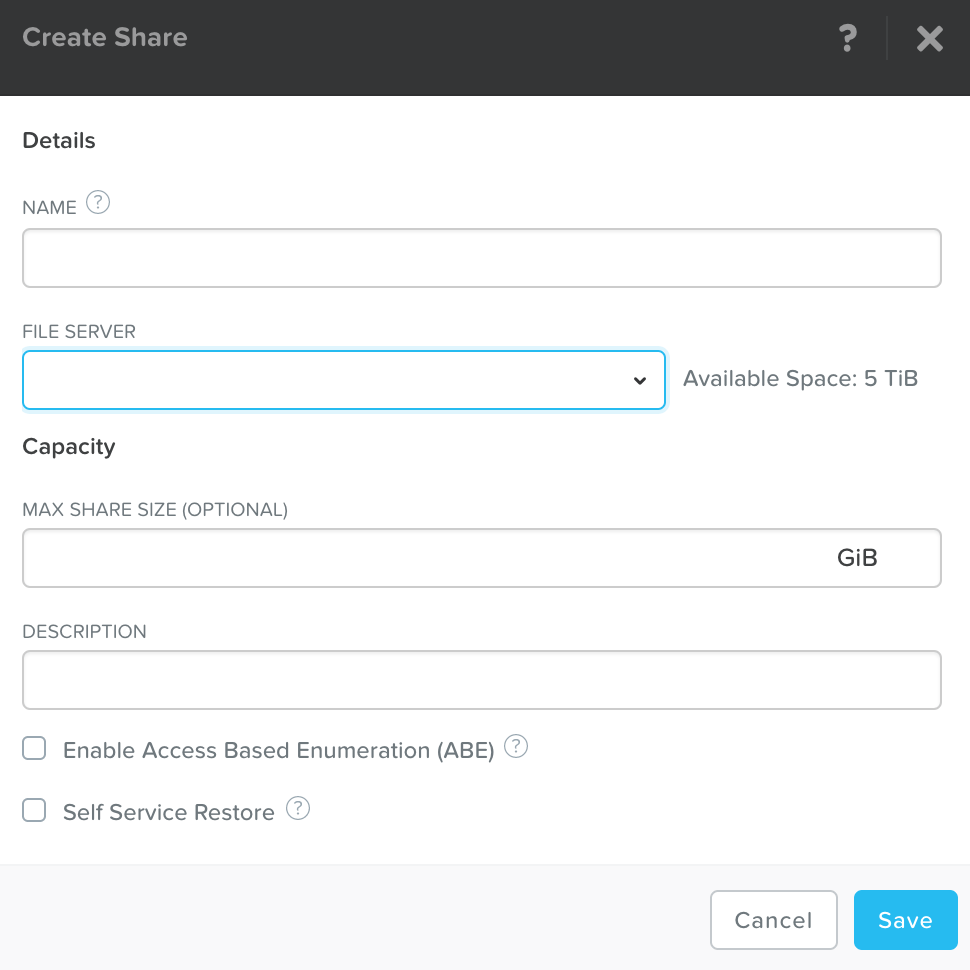The height and width of the screenshot is (970, 970).
Task: Open the help tooltip next to NAME
Action: pos(97,203)
